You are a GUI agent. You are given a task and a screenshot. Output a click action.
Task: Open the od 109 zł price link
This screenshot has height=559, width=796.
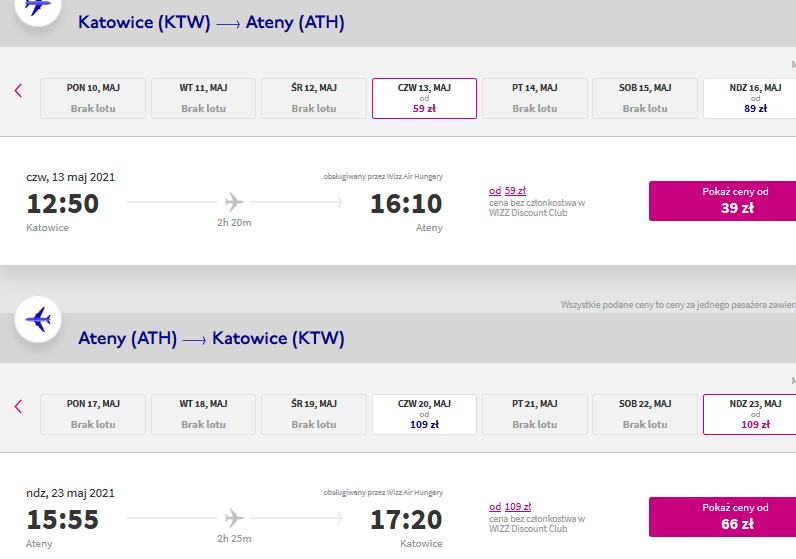pyautogui.click(x=510, y=506)
